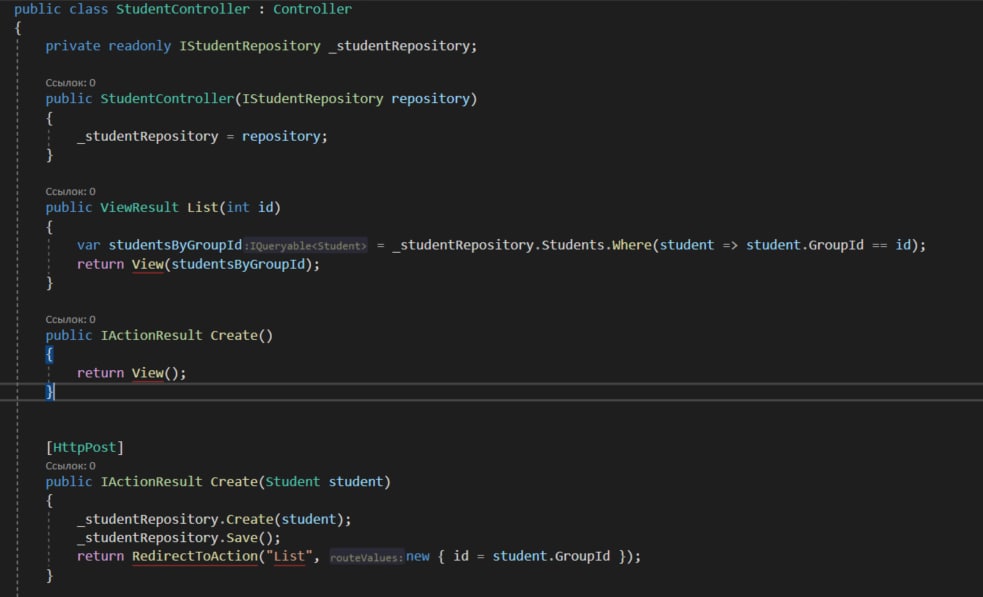The height and width of the screenshot is (597, 983).
Task: Click the Where method call
Action: [632, 245]
